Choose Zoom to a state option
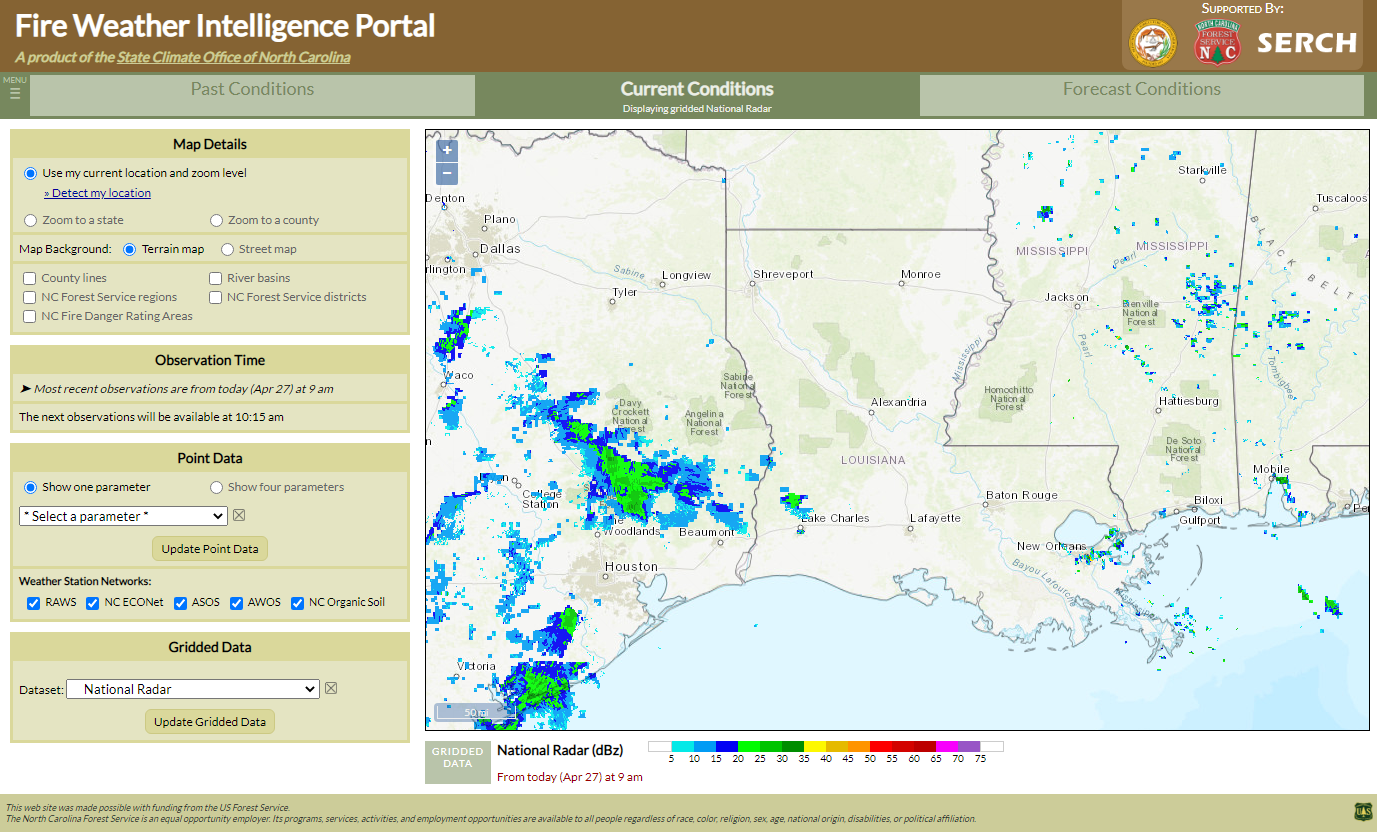This screenshot has height=832, width=1377. [x=30, y=220]
